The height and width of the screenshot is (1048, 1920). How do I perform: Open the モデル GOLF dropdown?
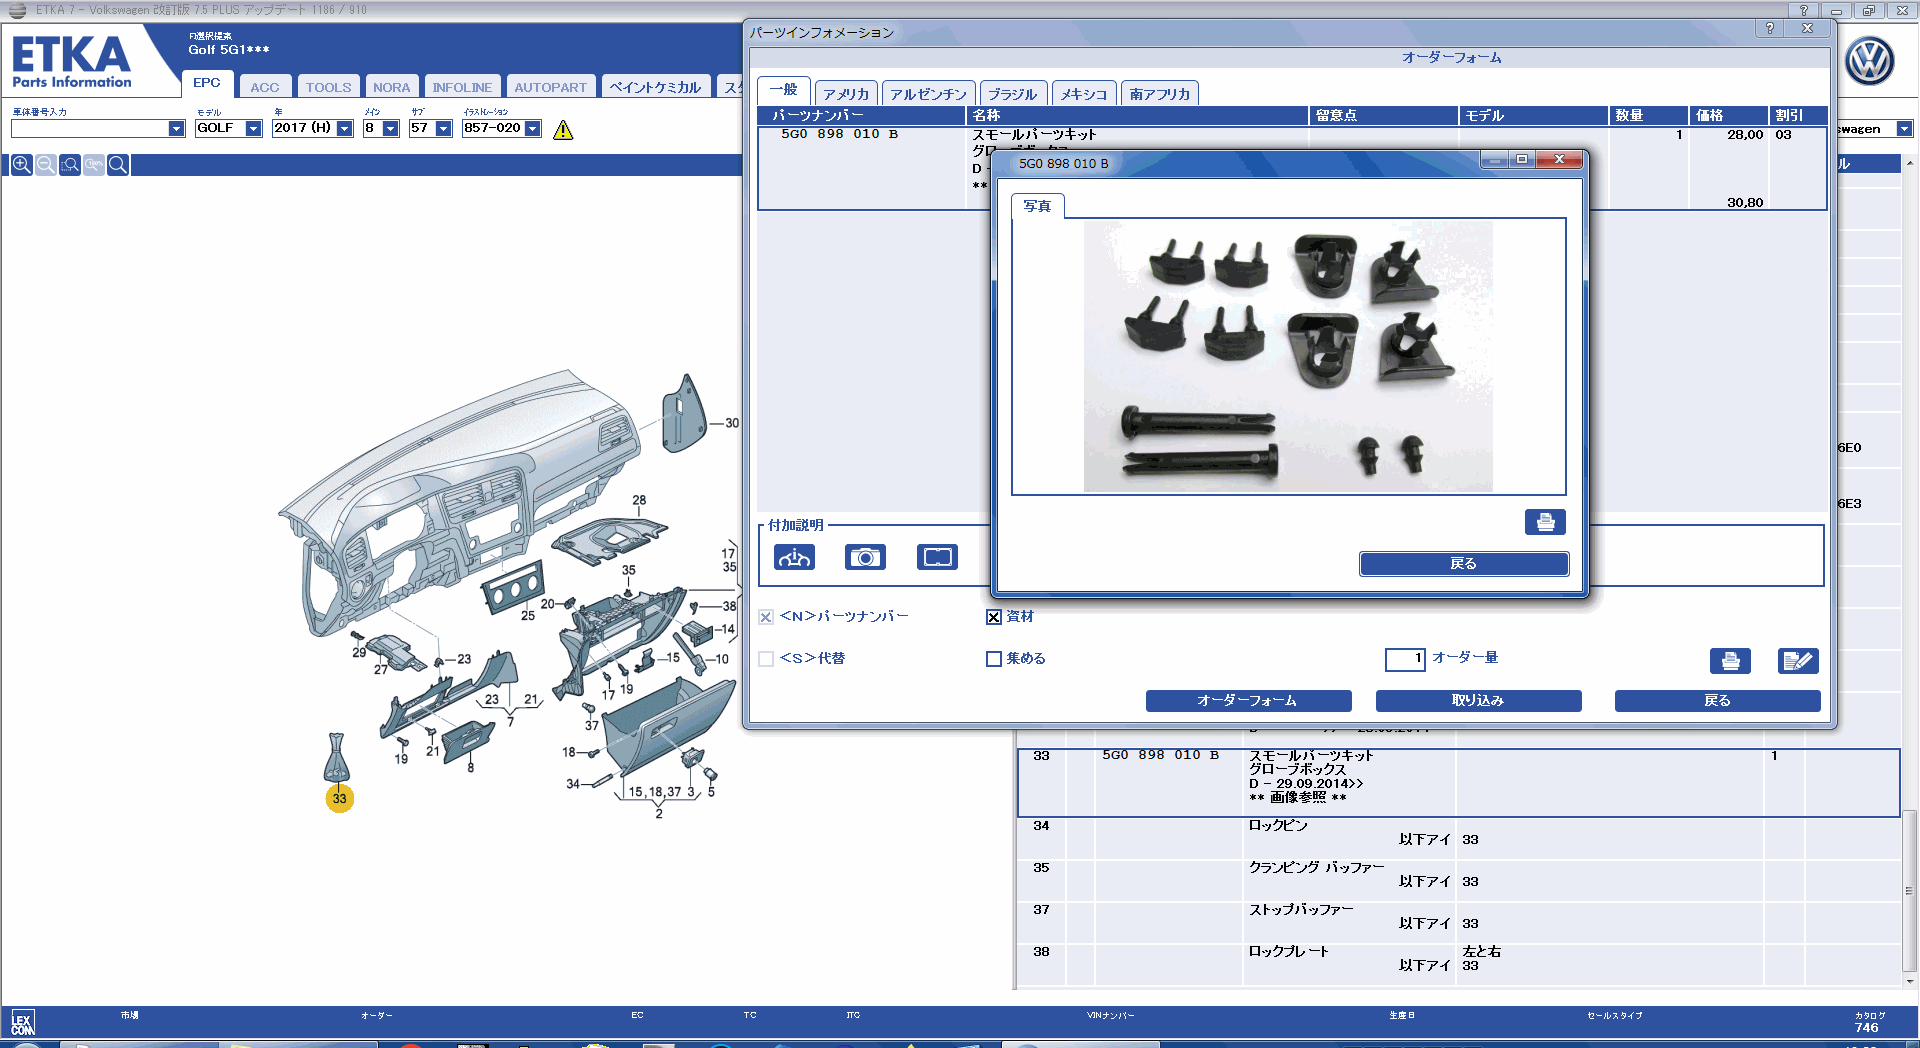click(253, 129)
